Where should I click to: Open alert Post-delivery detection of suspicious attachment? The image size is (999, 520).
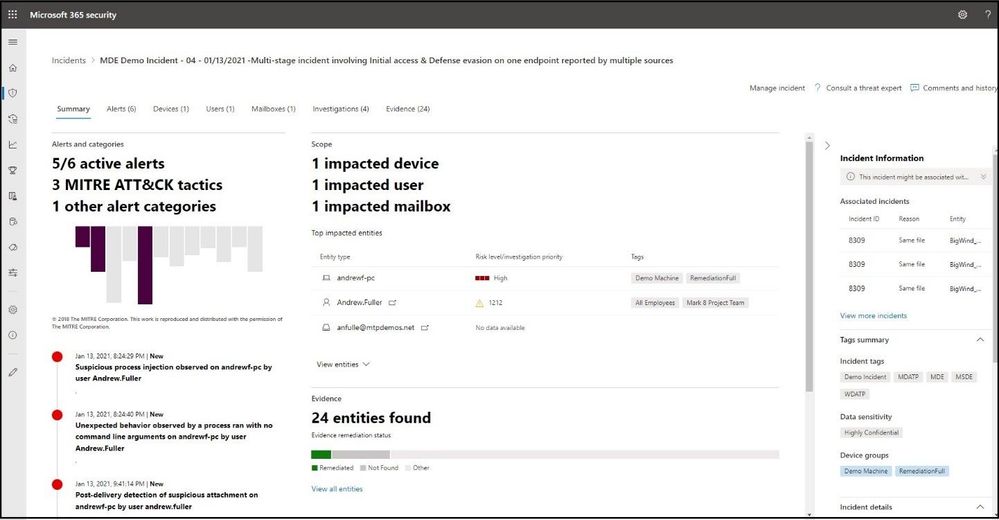pos(166,500)
